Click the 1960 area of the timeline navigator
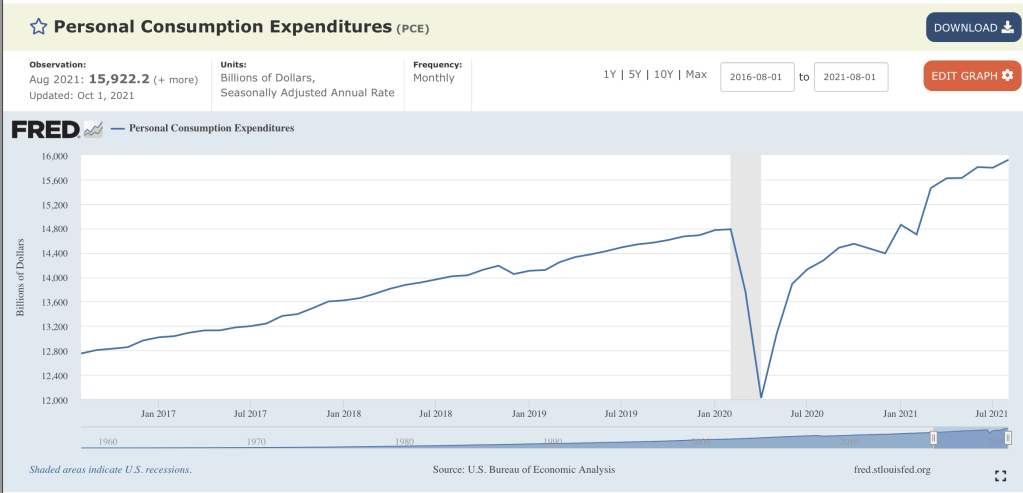The image size is (1023, 493). point(108,440)
